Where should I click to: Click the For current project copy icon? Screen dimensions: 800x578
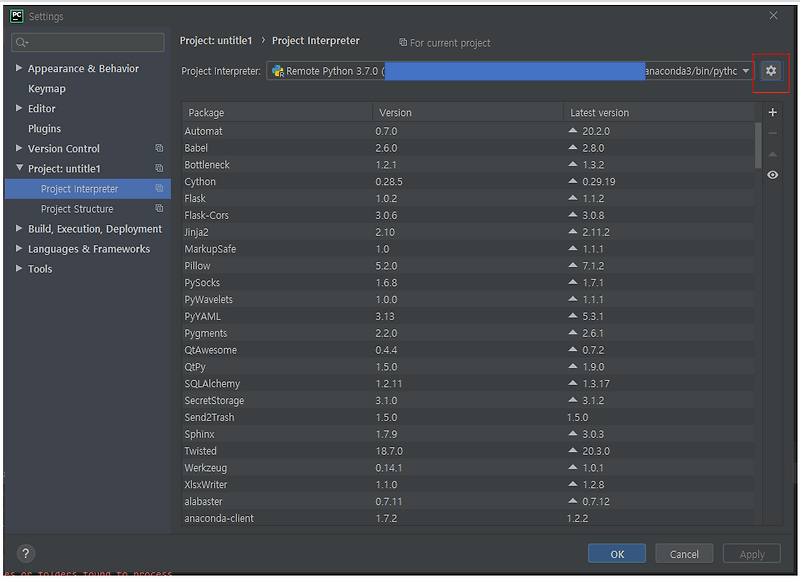coord(403,42)
